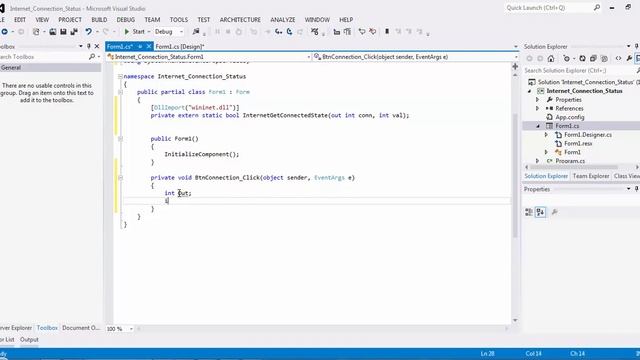Open the PROJECT menu
The image size is (640, 360).
click(70, 20)
